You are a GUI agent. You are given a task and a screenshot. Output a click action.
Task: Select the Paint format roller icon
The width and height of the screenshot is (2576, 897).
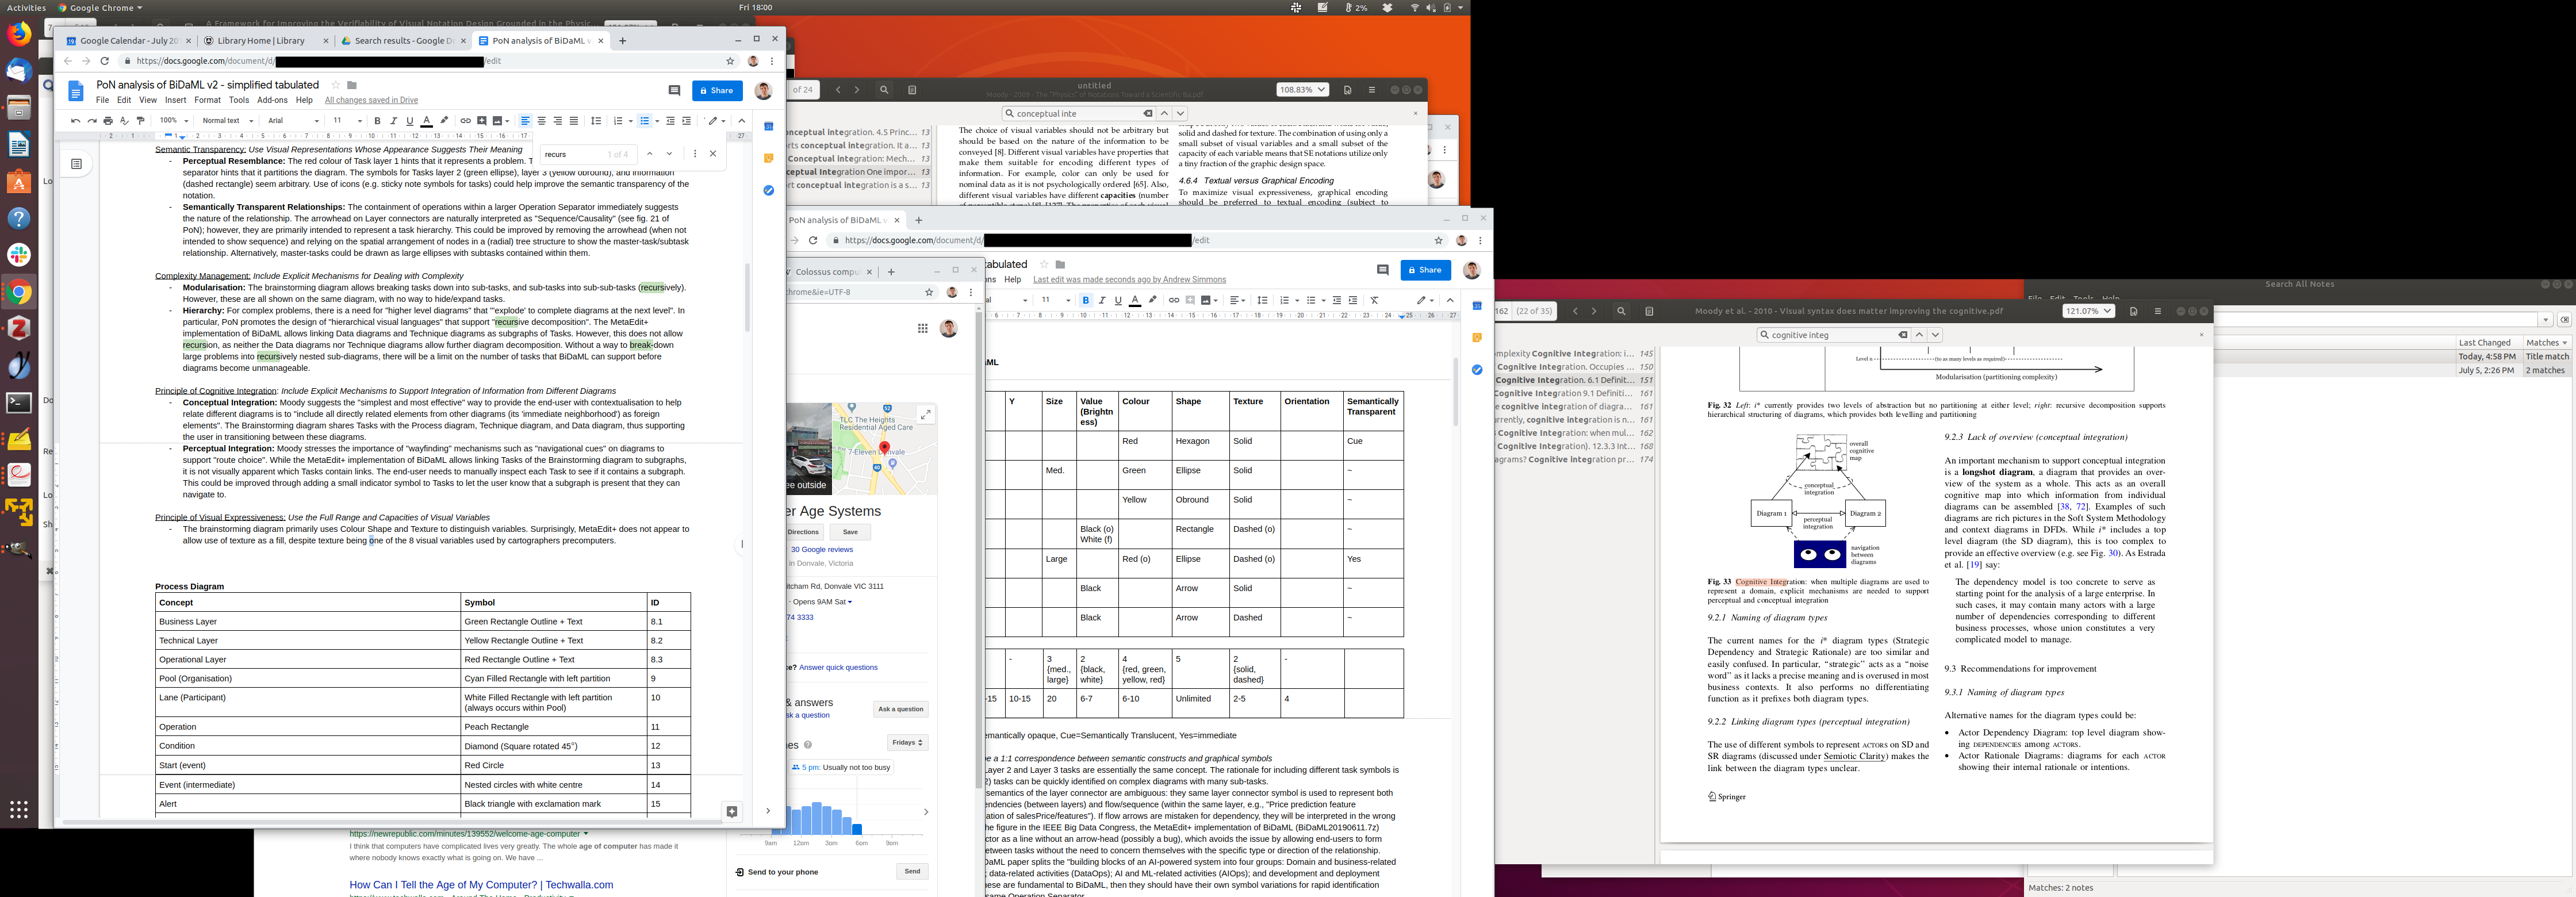[x=140, y=121]
